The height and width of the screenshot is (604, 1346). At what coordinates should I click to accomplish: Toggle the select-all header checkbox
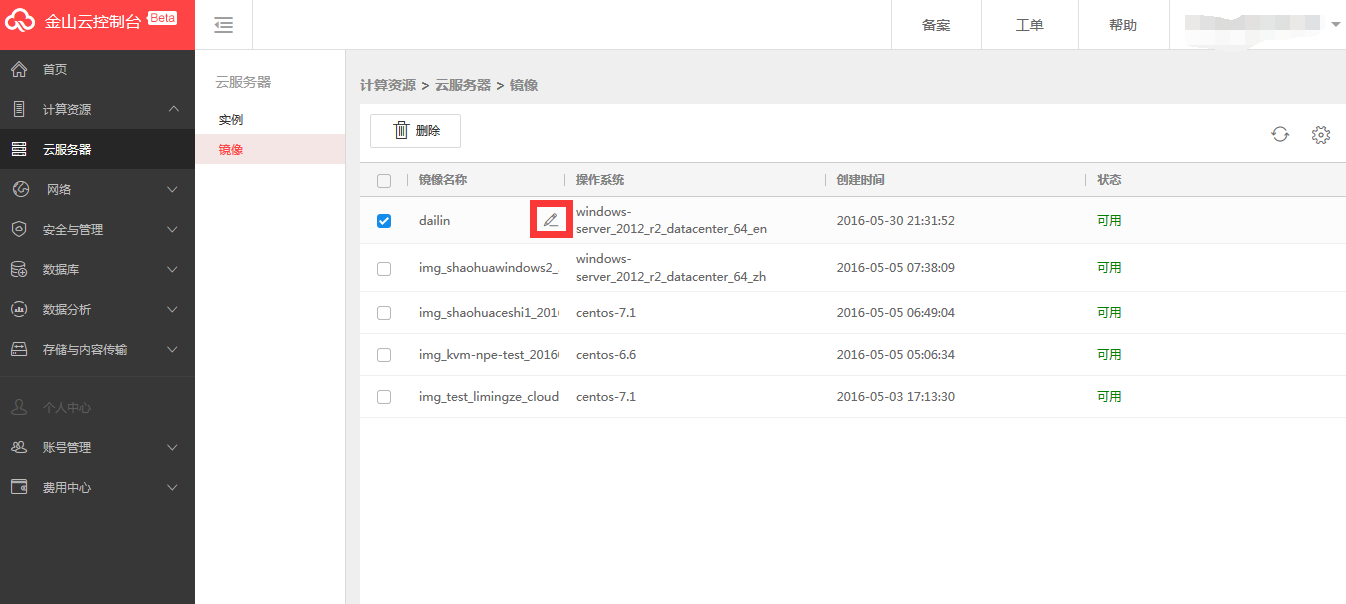point(384,181)
